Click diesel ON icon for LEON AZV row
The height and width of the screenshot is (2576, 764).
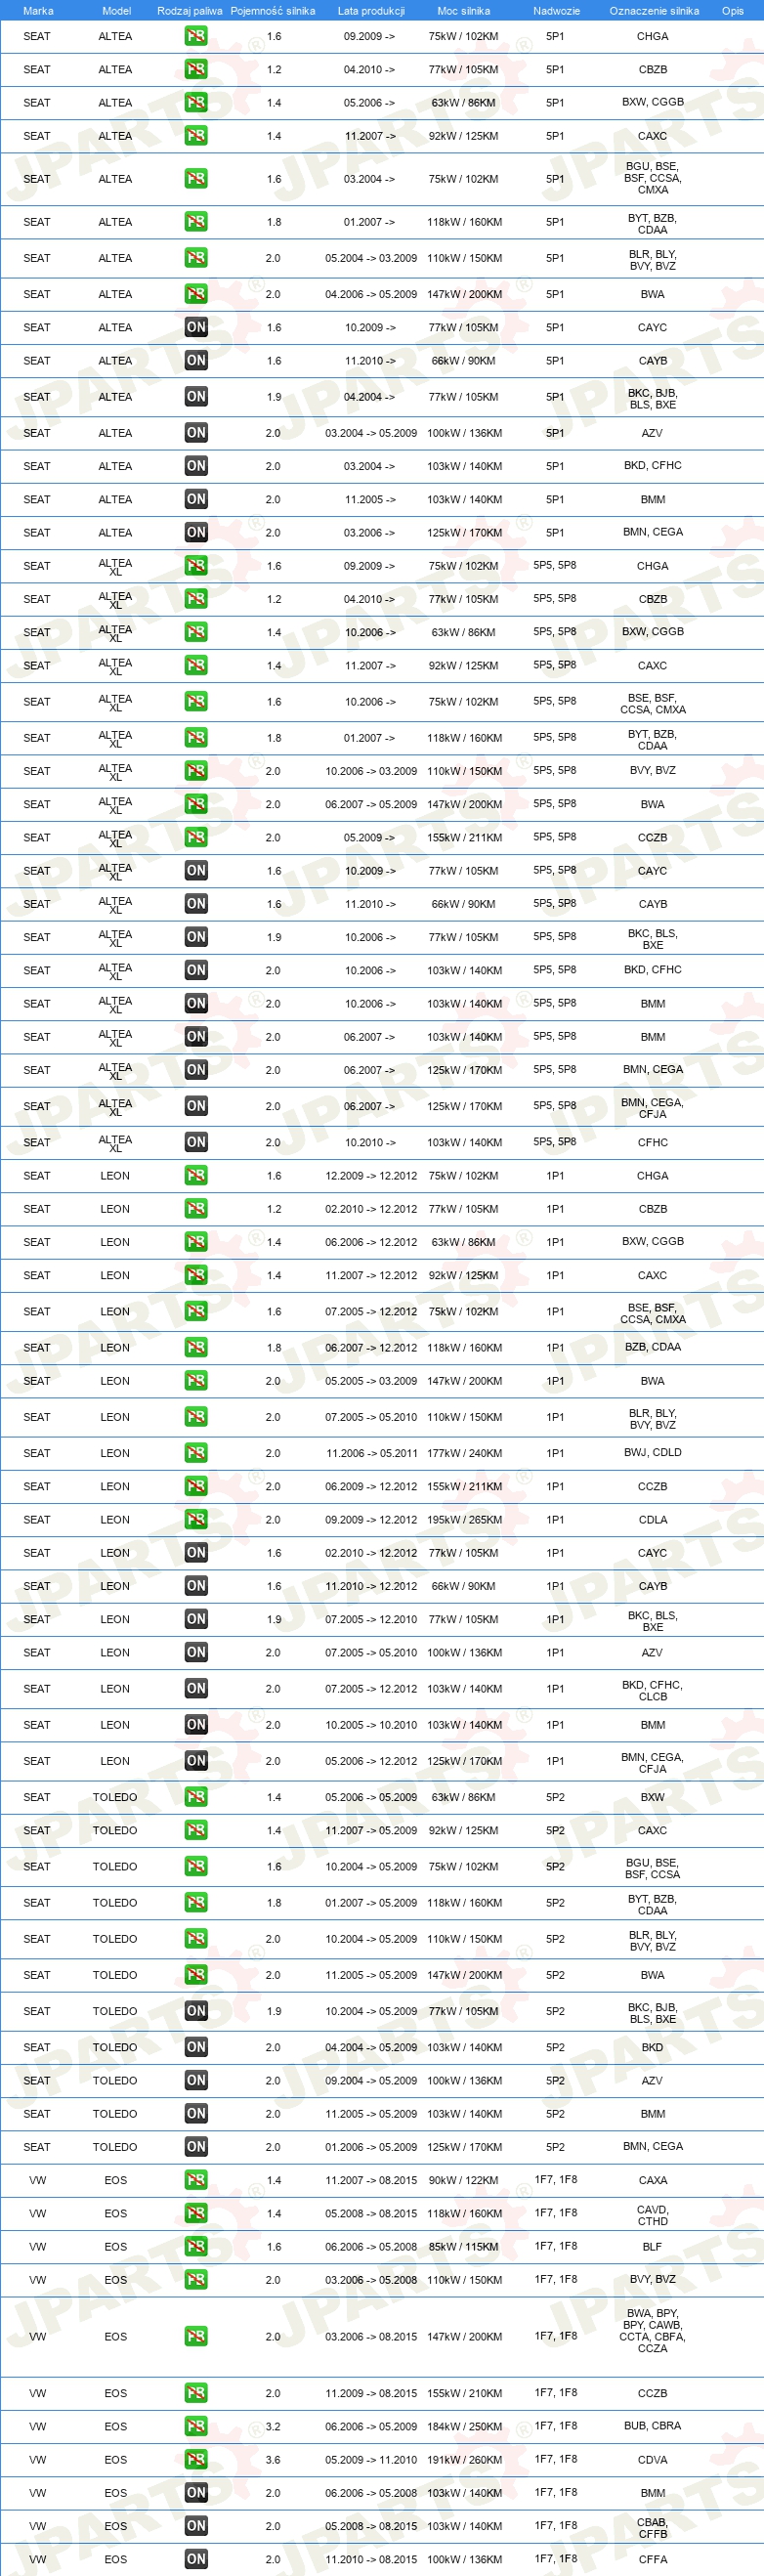point(196,1652)
